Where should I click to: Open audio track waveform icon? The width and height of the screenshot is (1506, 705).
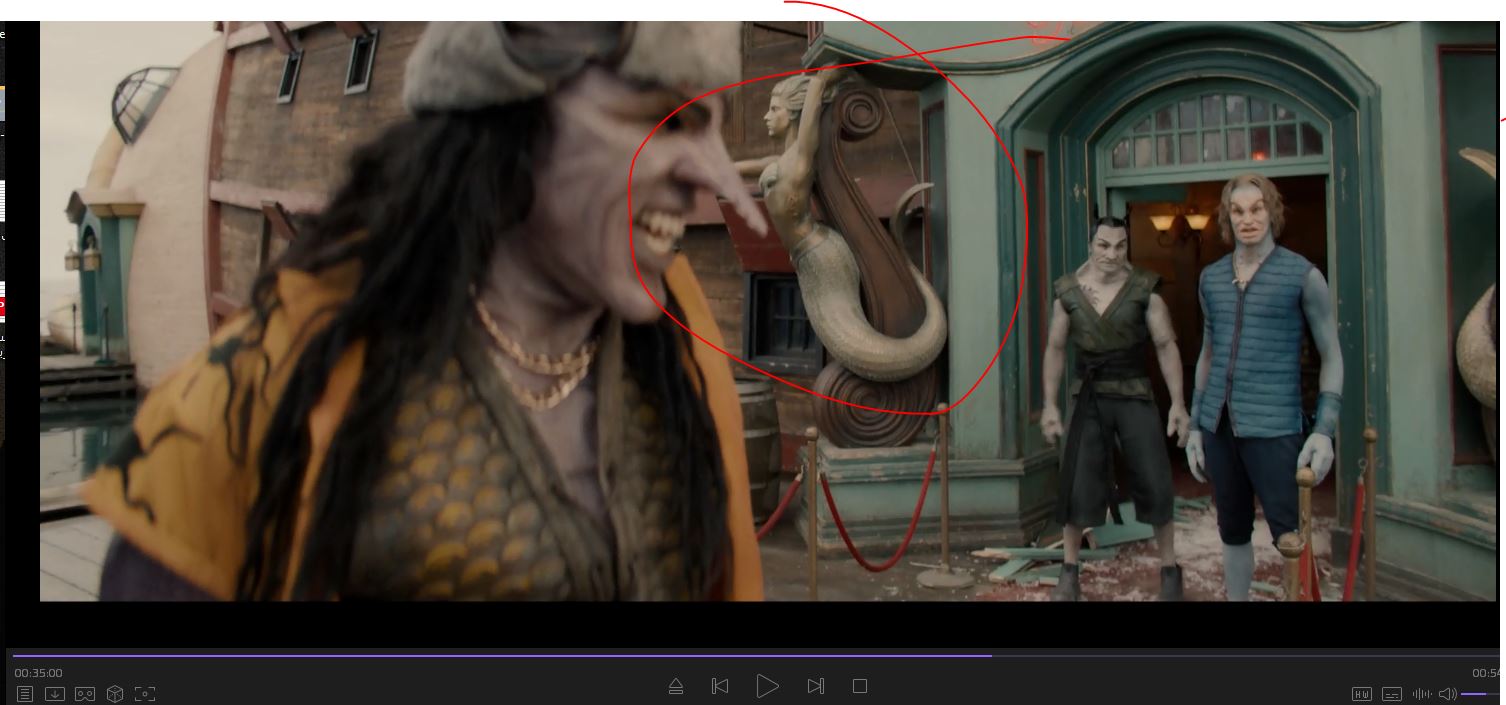coord(1421,694)
